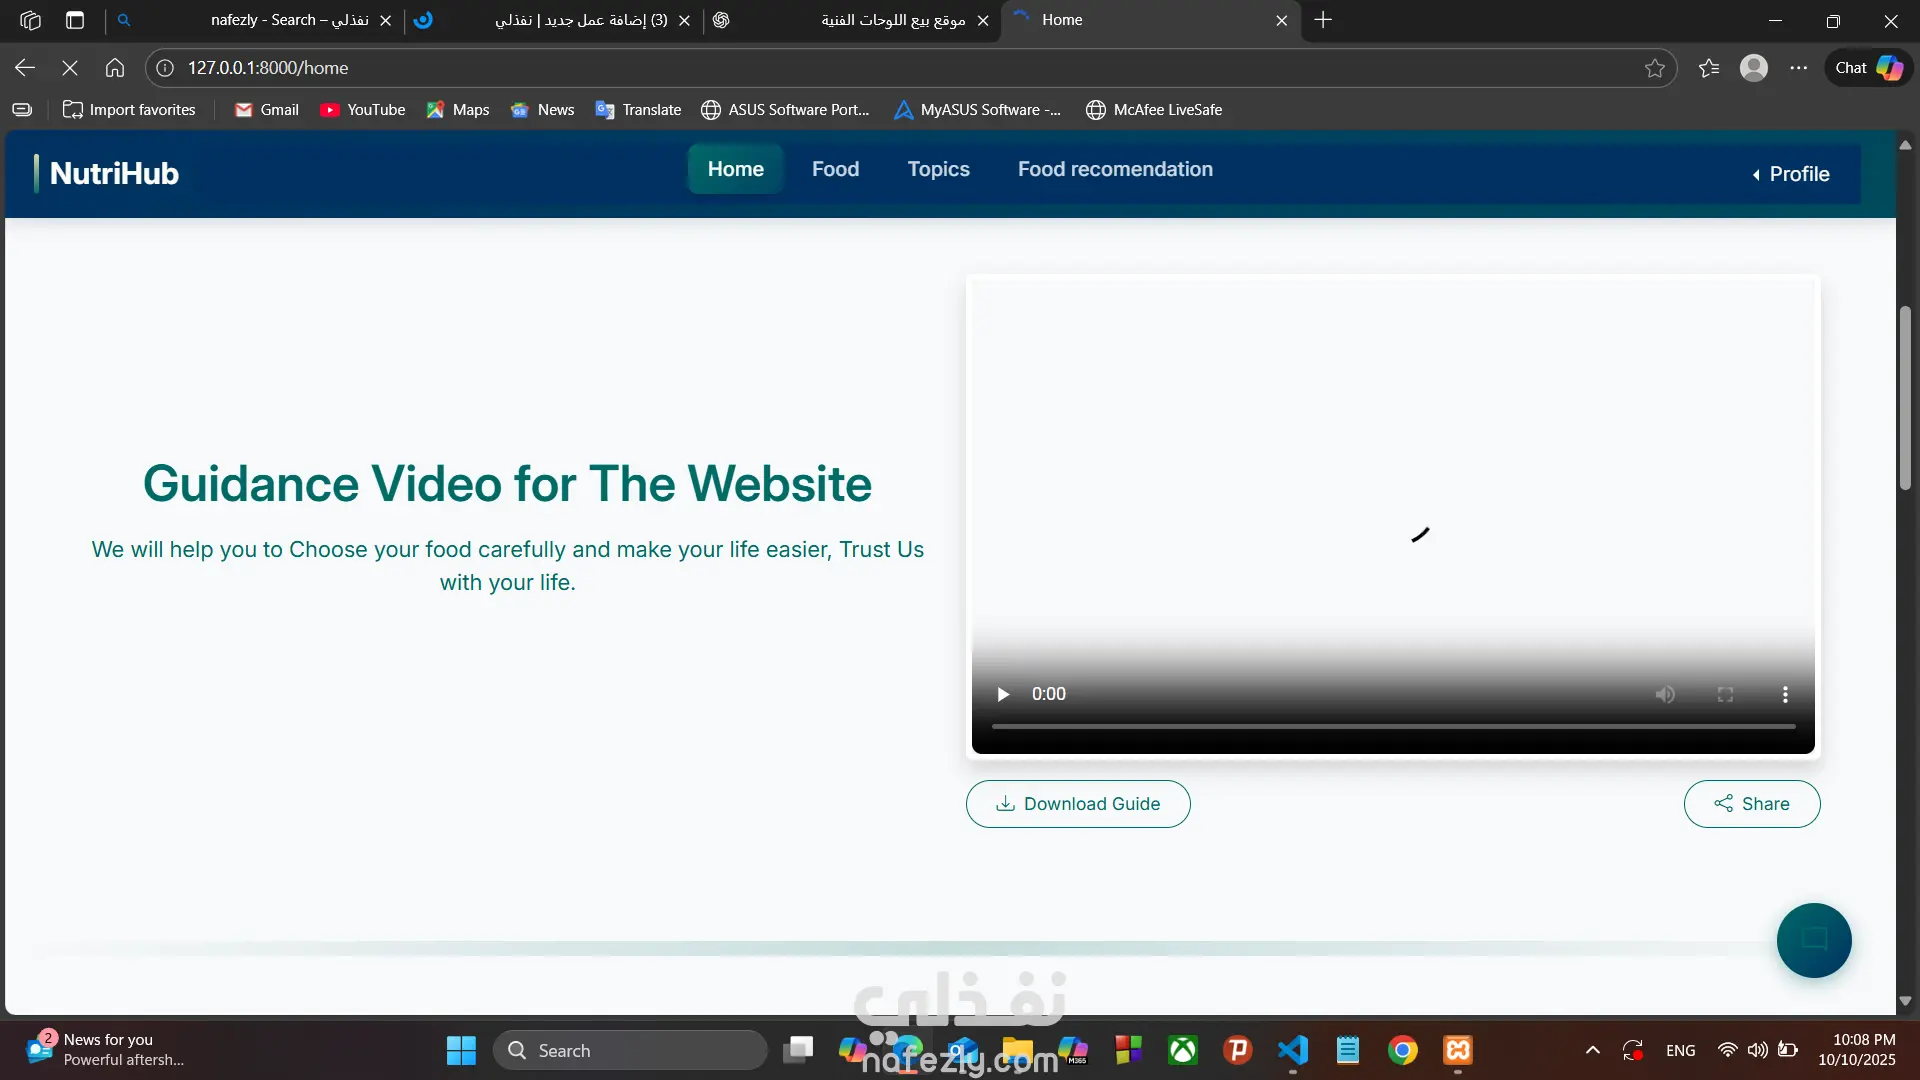Open the Food nav menu item

click(x=835, y=169)
